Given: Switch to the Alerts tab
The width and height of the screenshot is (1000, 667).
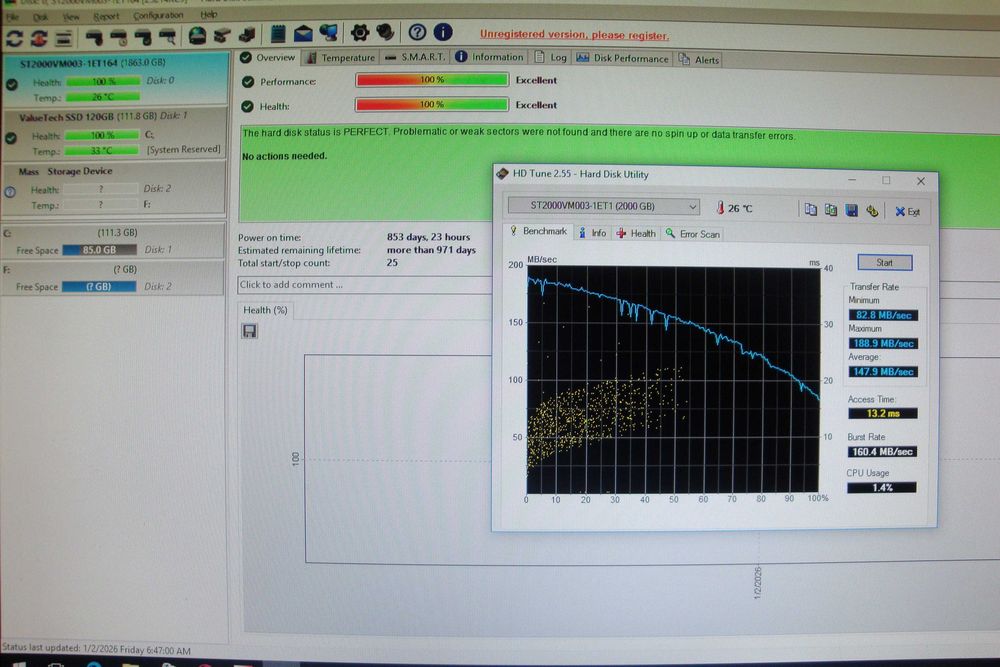Looking at the screenshot, I should (x=699, y=59).
